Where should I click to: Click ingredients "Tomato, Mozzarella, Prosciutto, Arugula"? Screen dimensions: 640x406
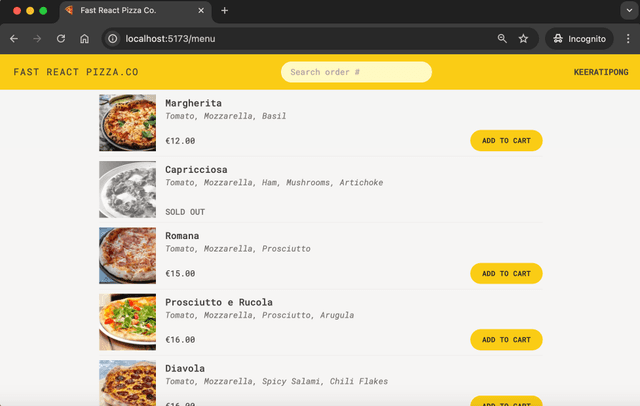click(260, 315)
